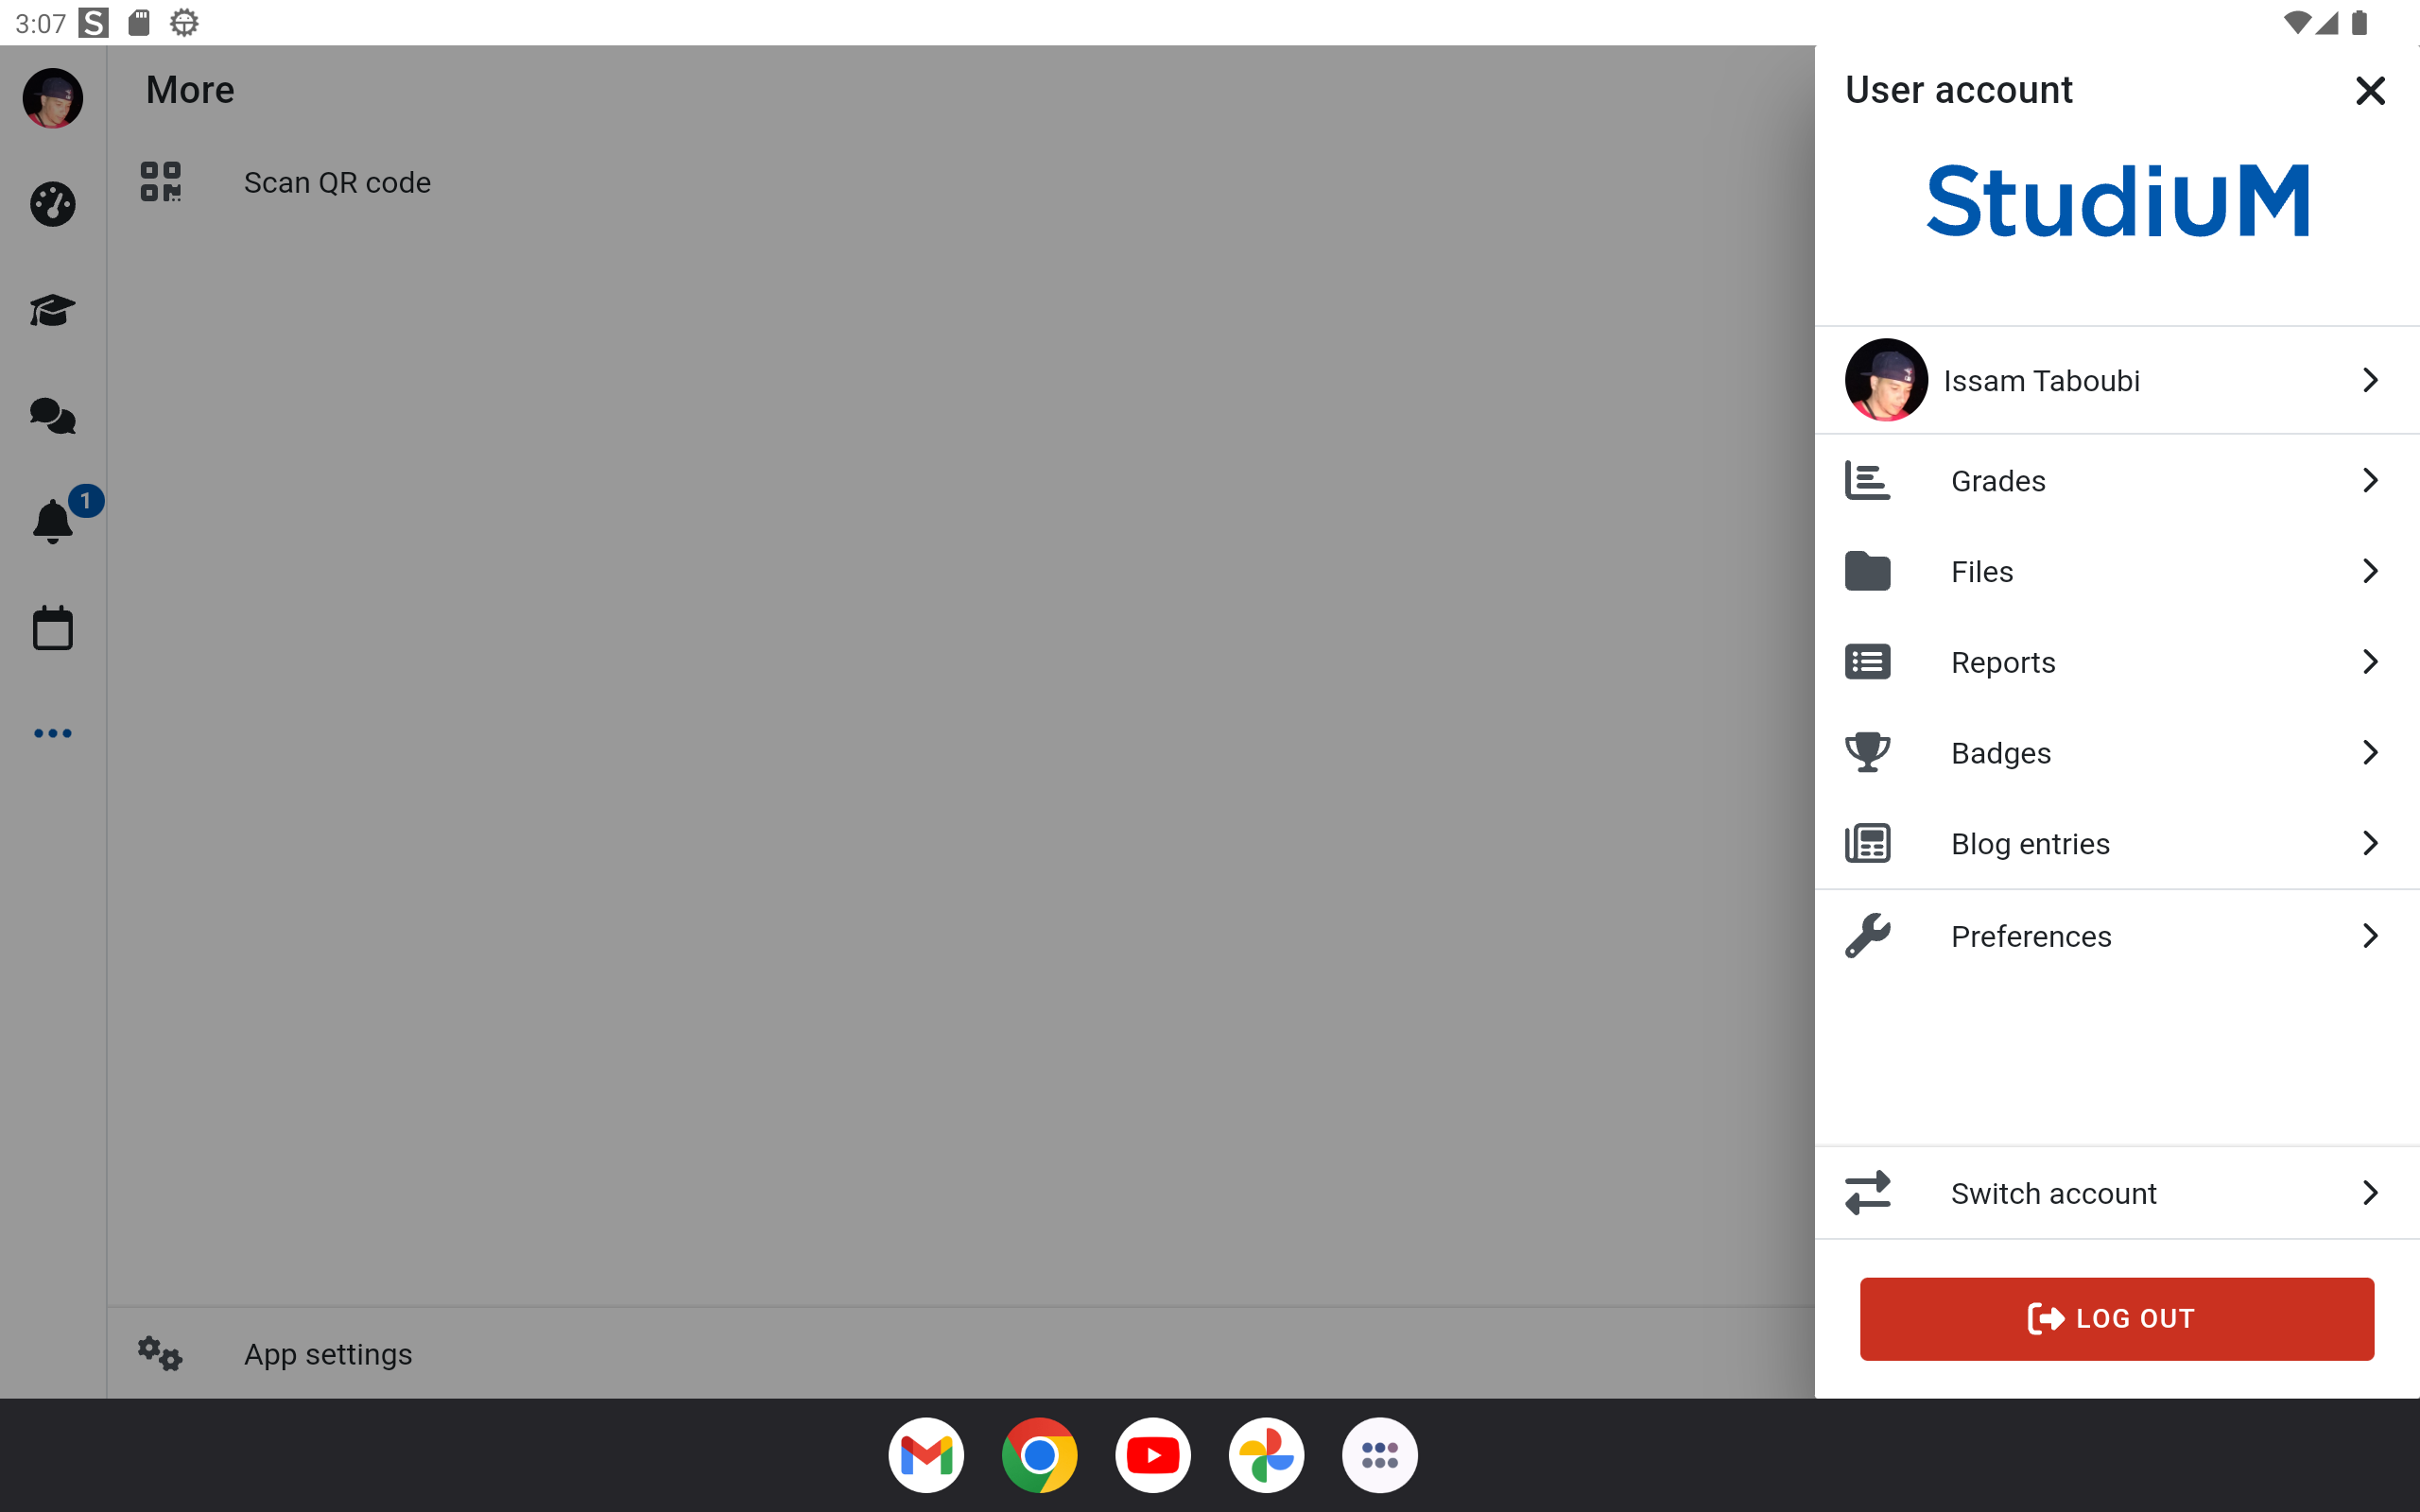The width and height of the screenshot is (2420, 1512).
Task: Click the Scan QR code icon
Action: click(160, 182)
